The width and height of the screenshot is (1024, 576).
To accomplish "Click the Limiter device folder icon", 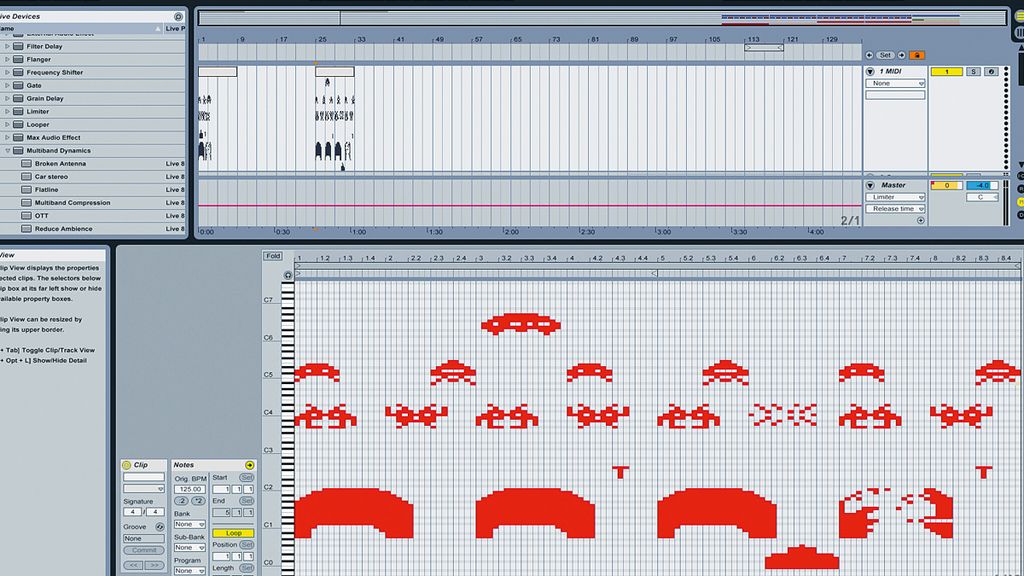I will pos(18,112).
